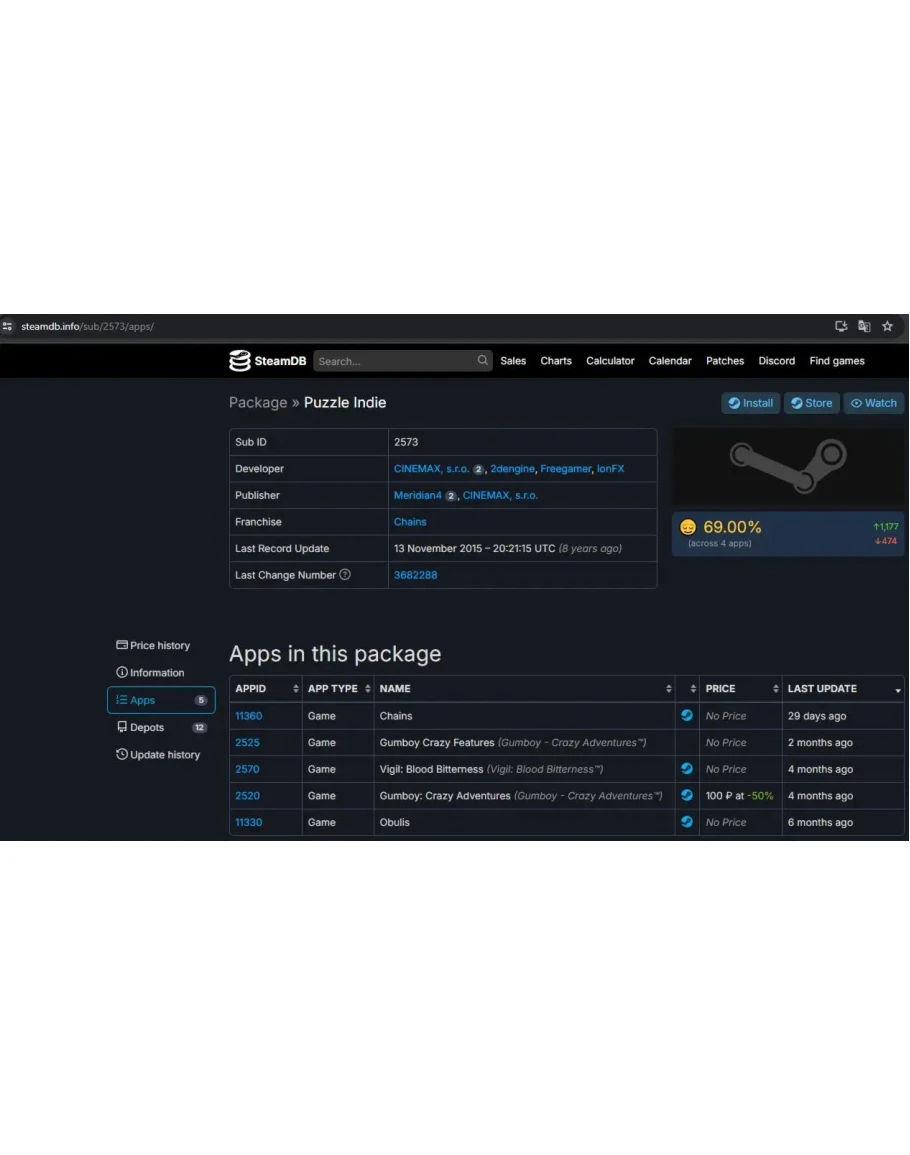Open site info icon left of the URL
Image resolution: width=910 pixels, height=1155 pixels.
point(7,326)
